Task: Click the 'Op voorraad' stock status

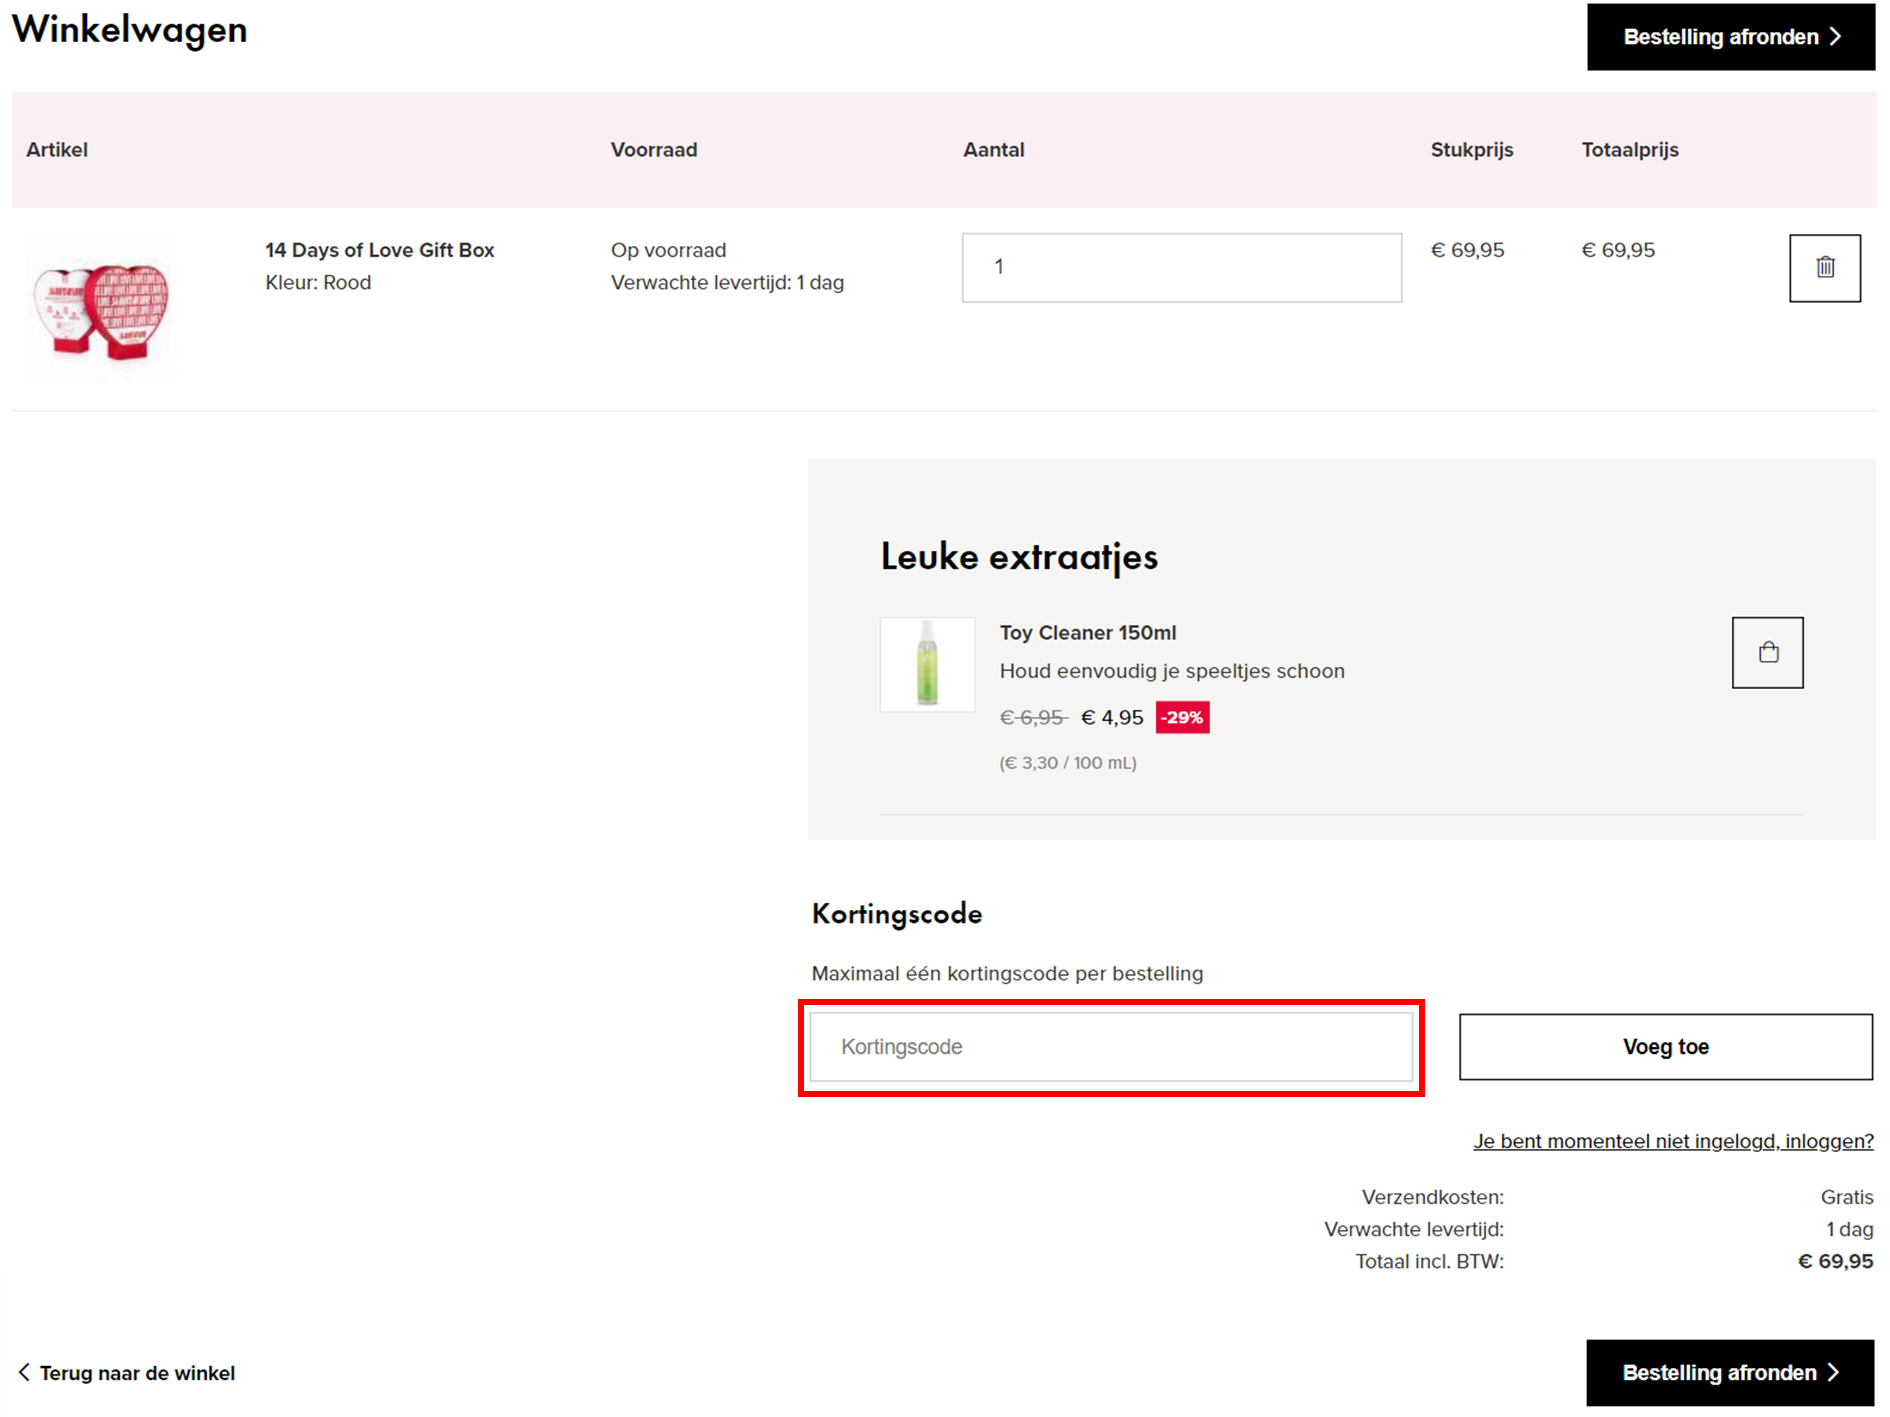Action: tap(668, 250)
